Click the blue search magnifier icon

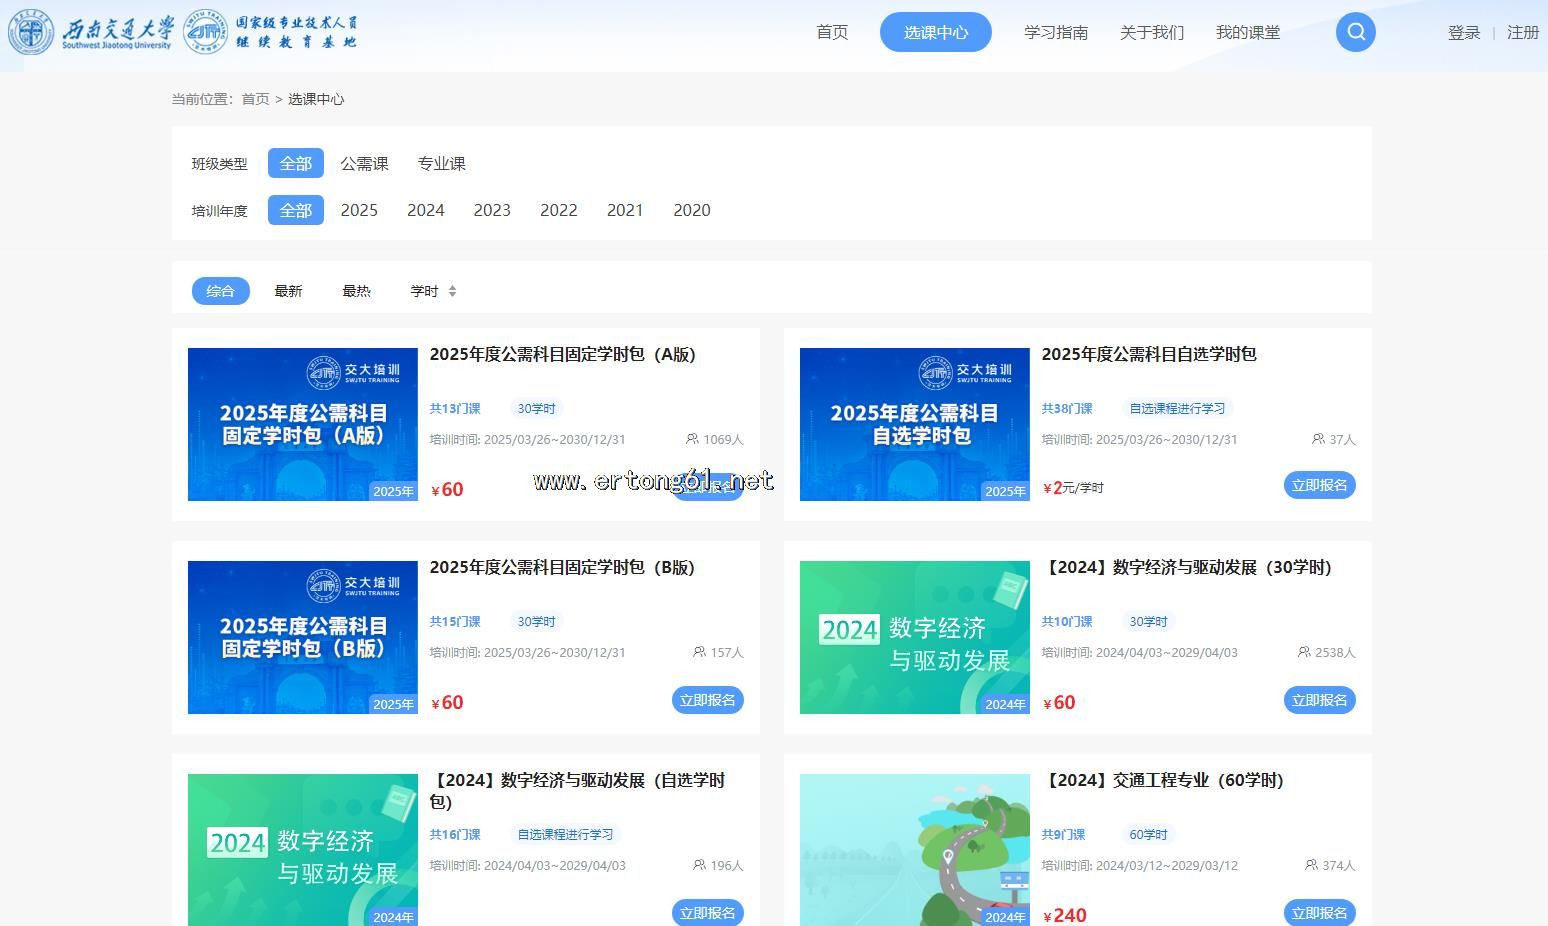point(1355,32)
